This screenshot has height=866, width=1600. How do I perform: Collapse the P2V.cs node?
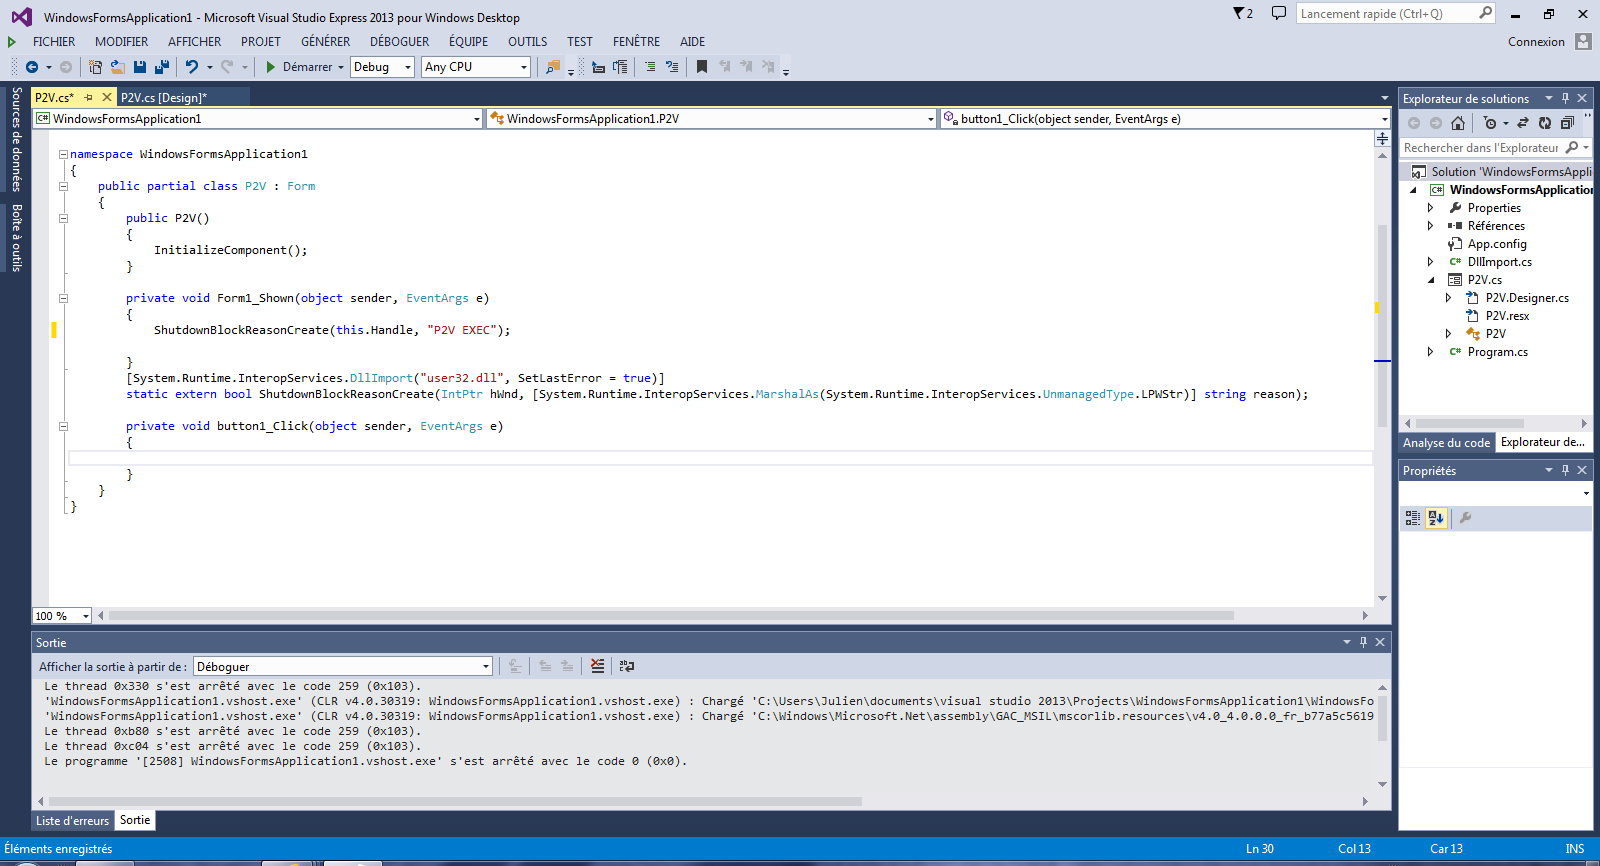click(x=1431, y=280)
